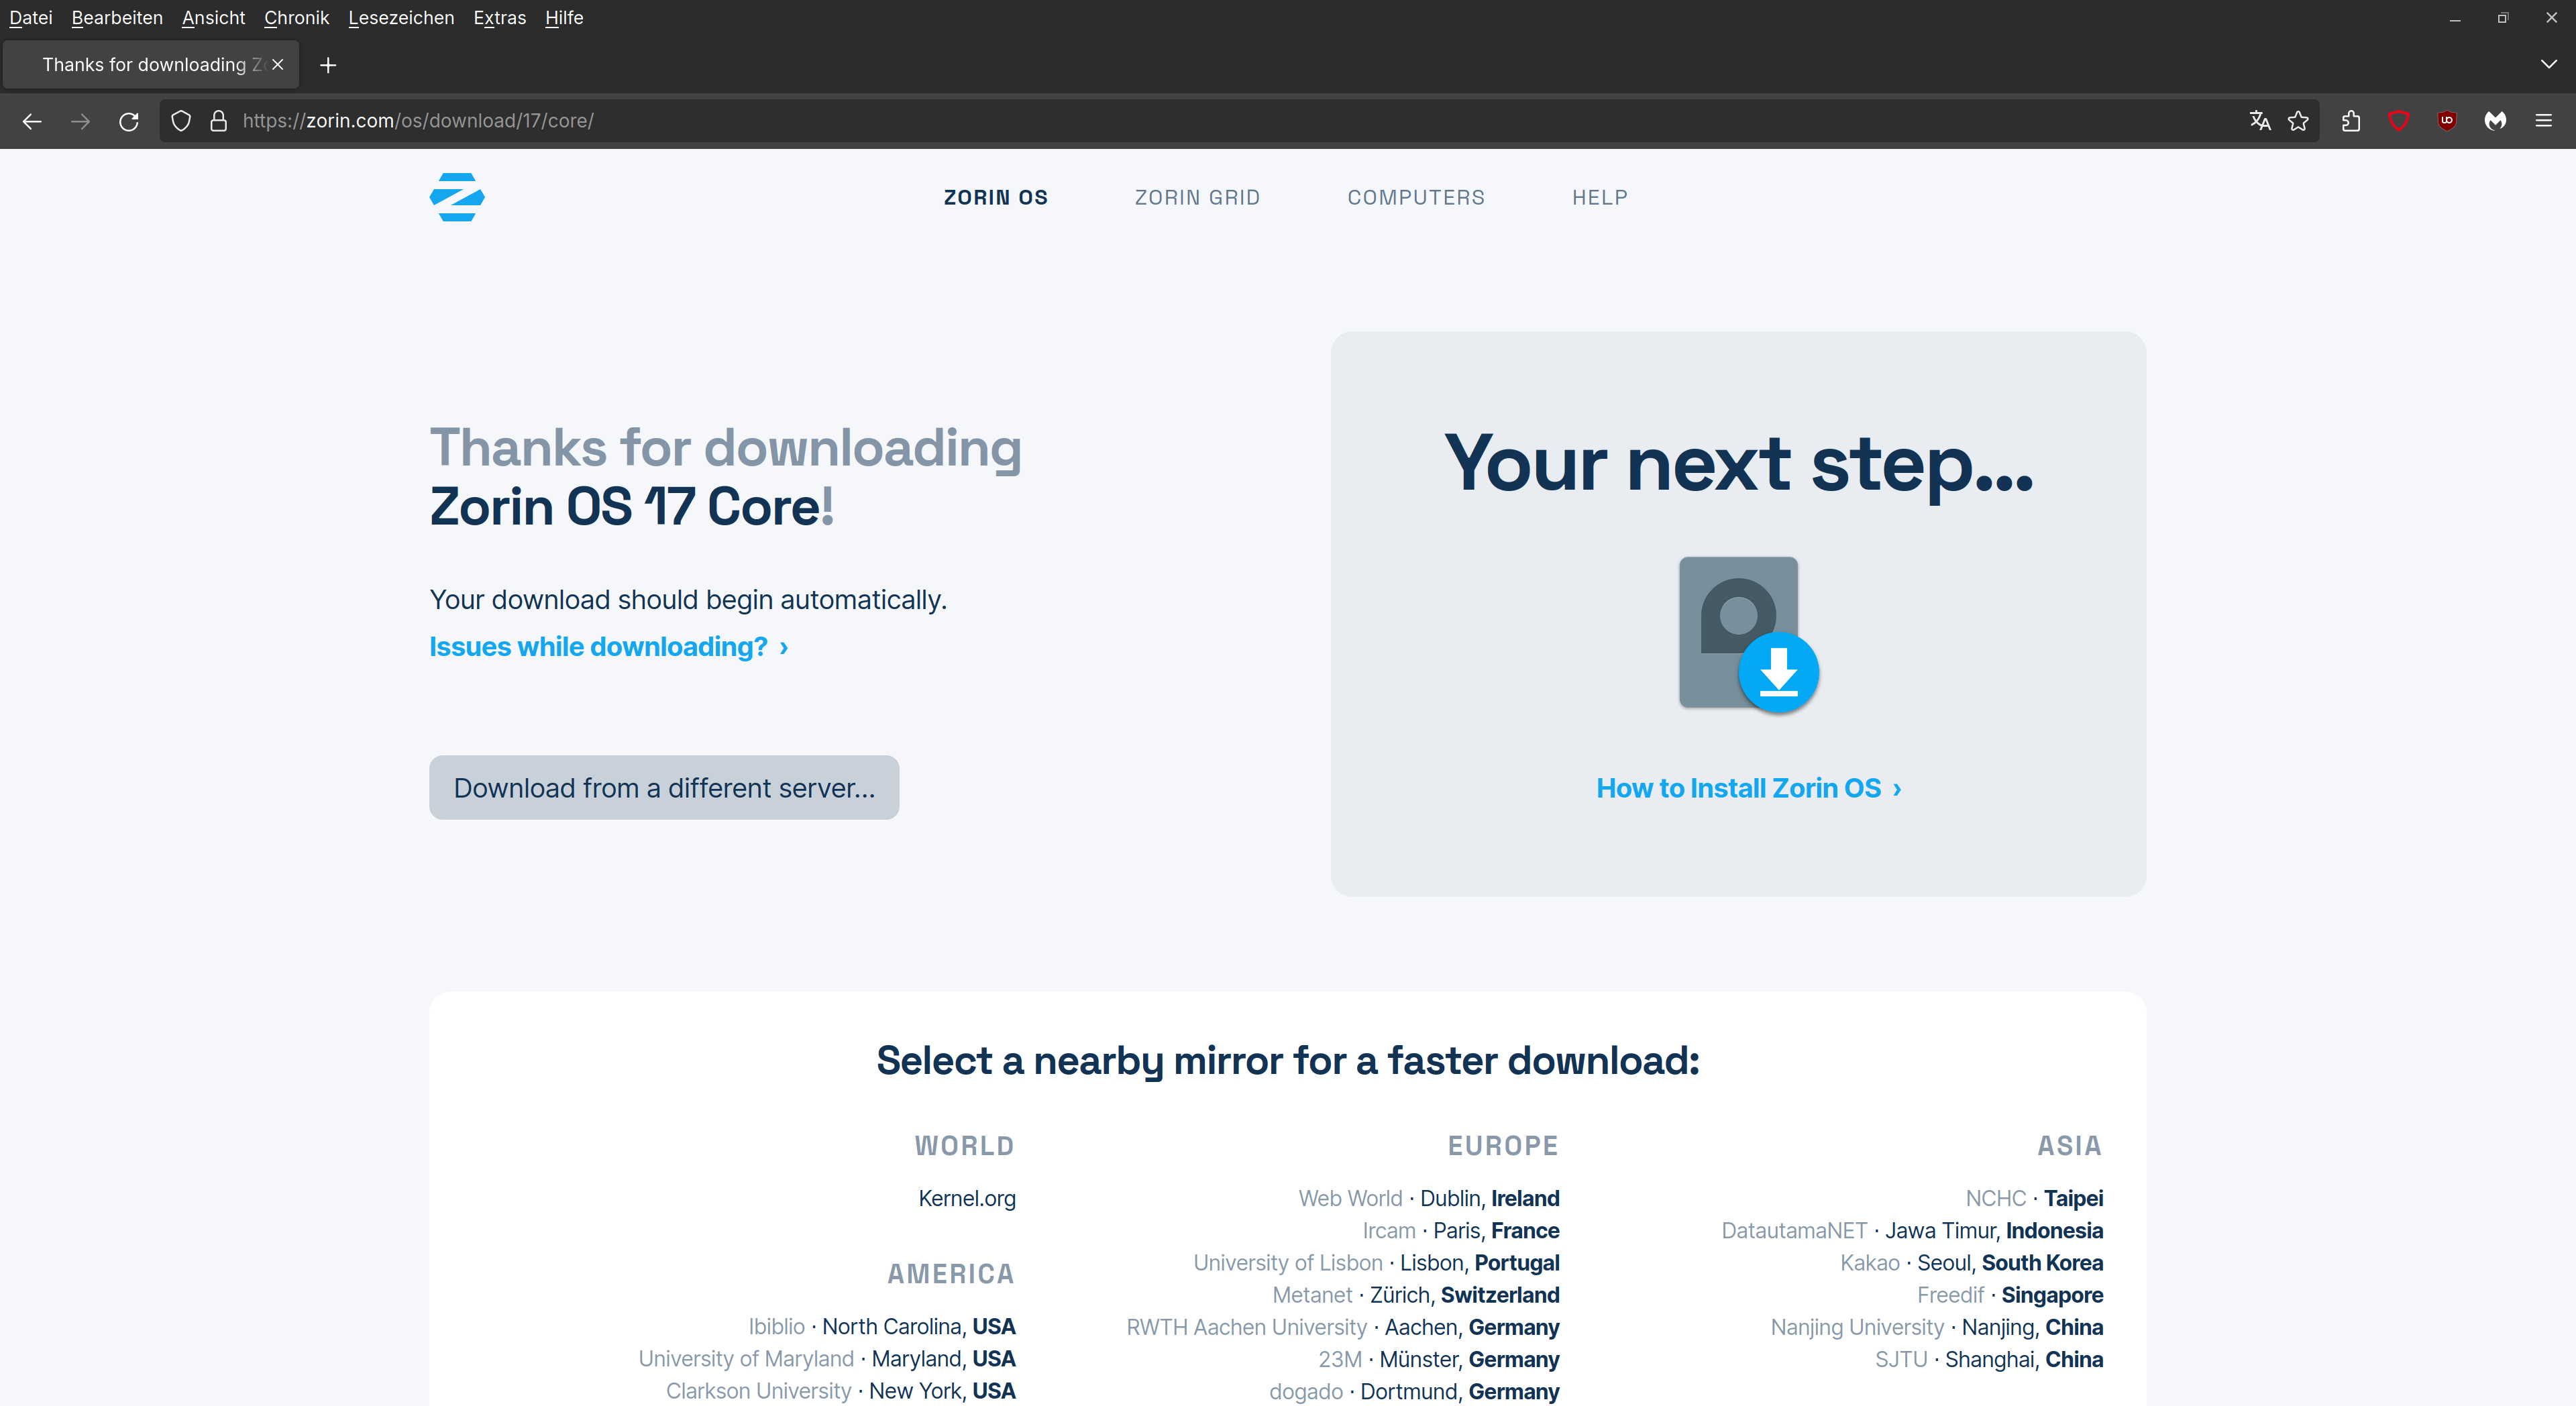Select the Ibiblio North Carolina mirror
Viewport: 2576px width, 1406px height.
coord(882,1327)
